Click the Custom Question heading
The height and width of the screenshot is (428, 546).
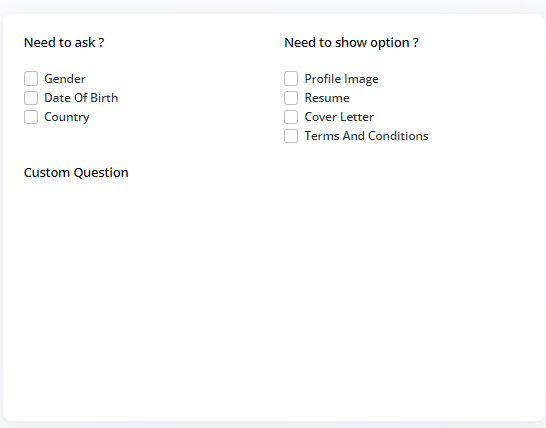coord(76,173)
